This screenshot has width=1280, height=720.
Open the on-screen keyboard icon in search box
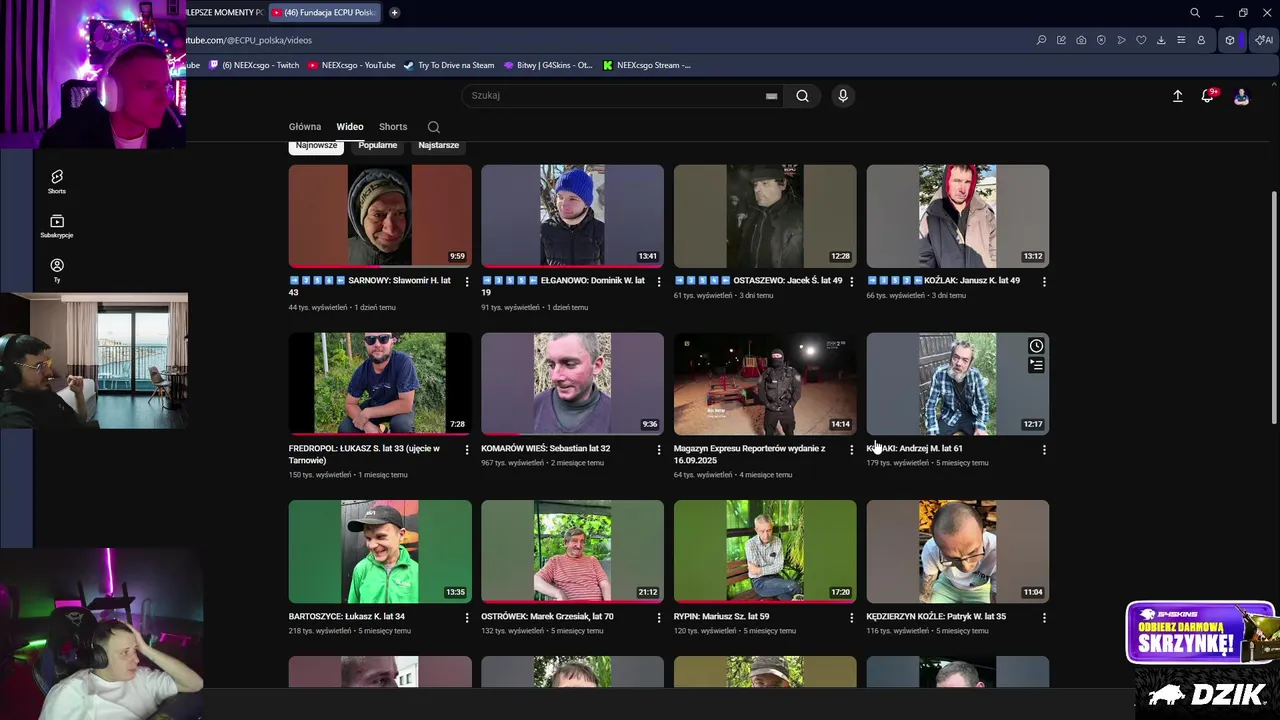click(771, 96)
